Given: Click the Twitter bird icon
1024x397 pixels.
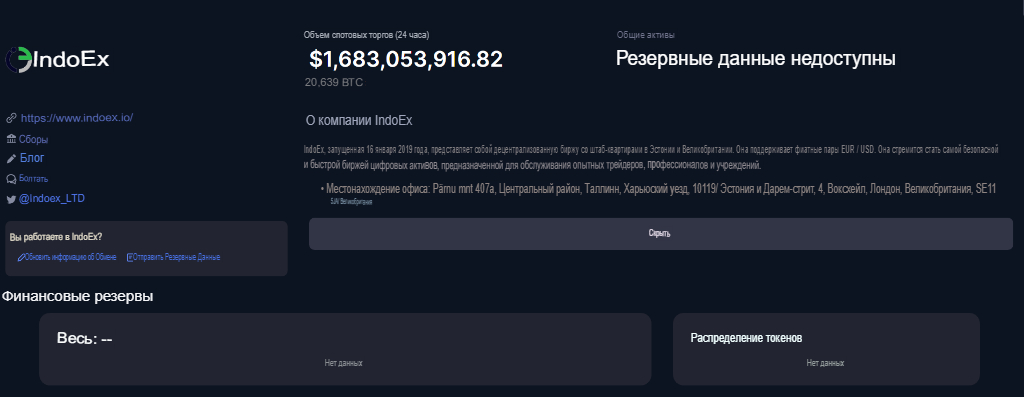Looking at the screenshot, I should tap(11, 199).
